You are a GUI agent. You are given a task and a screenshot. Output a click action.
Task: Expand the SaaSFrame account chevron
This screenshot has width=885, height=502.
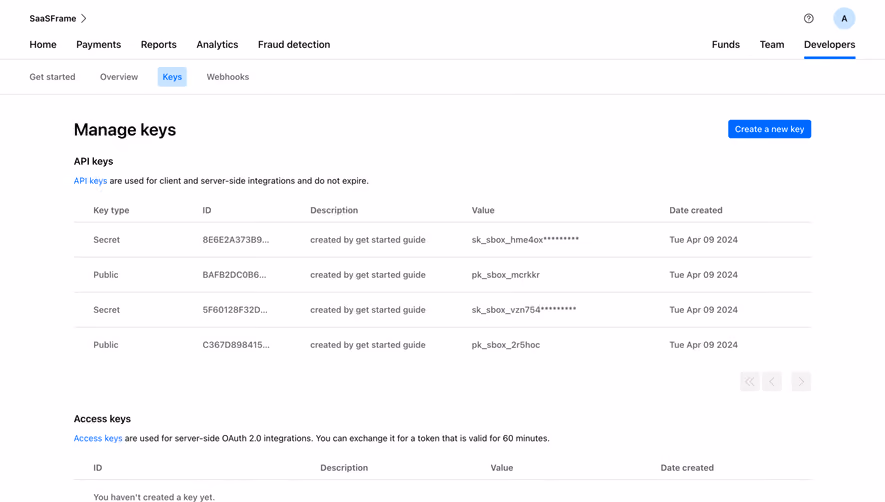click(84, 19)
